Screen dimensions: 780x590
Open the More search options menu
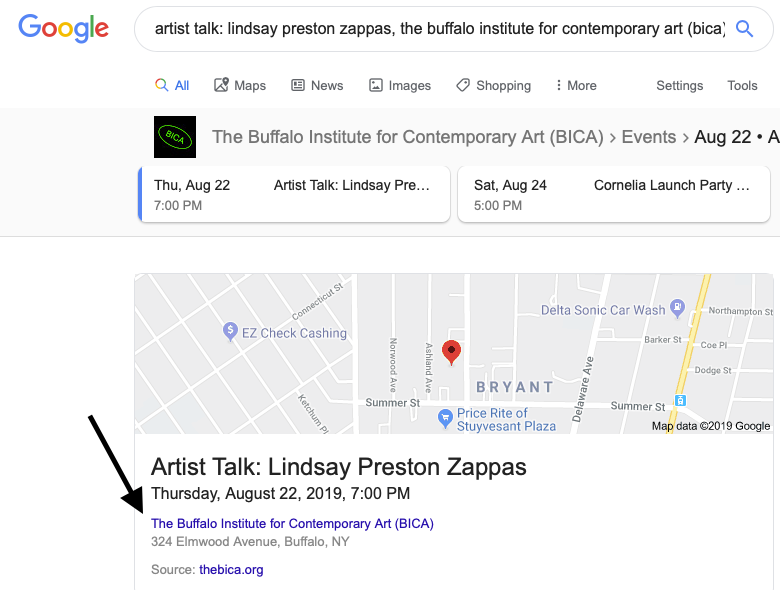coord(576,86)
